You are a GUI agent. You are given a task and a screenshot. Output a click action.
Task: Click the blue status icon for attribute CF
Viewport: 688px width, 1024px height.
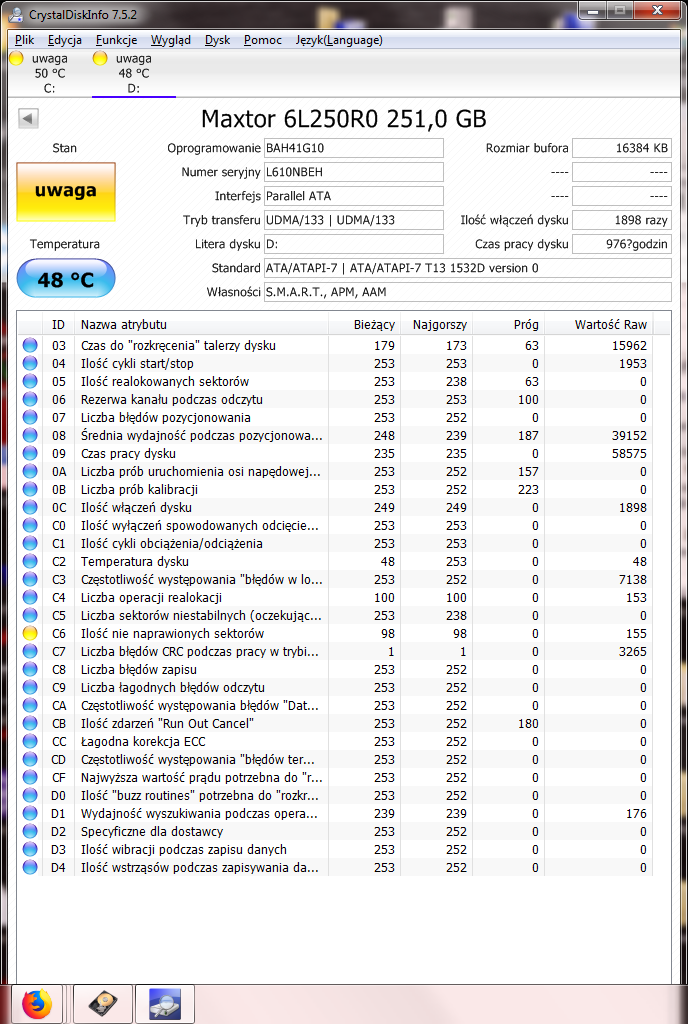30,778
